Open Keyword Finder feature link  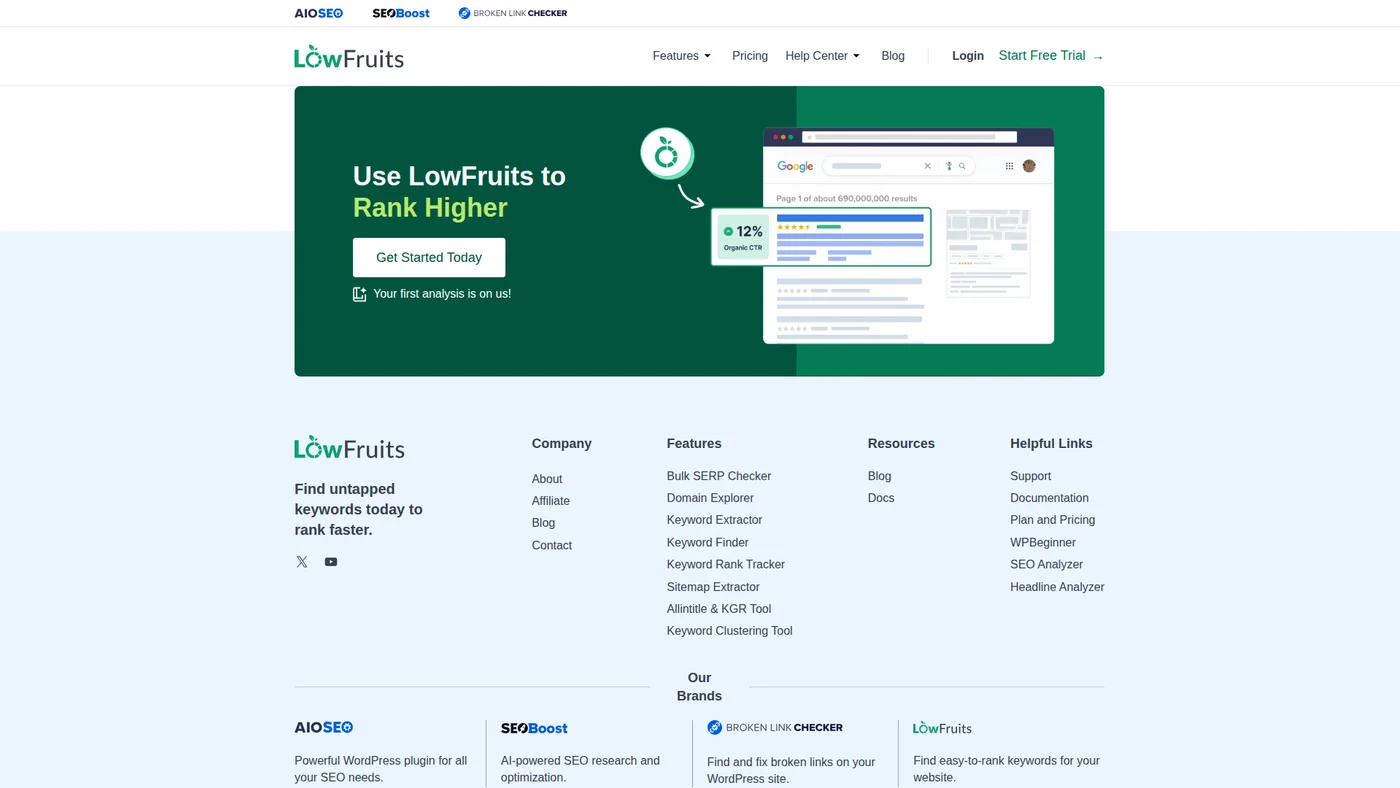click(x=708, y=542)
